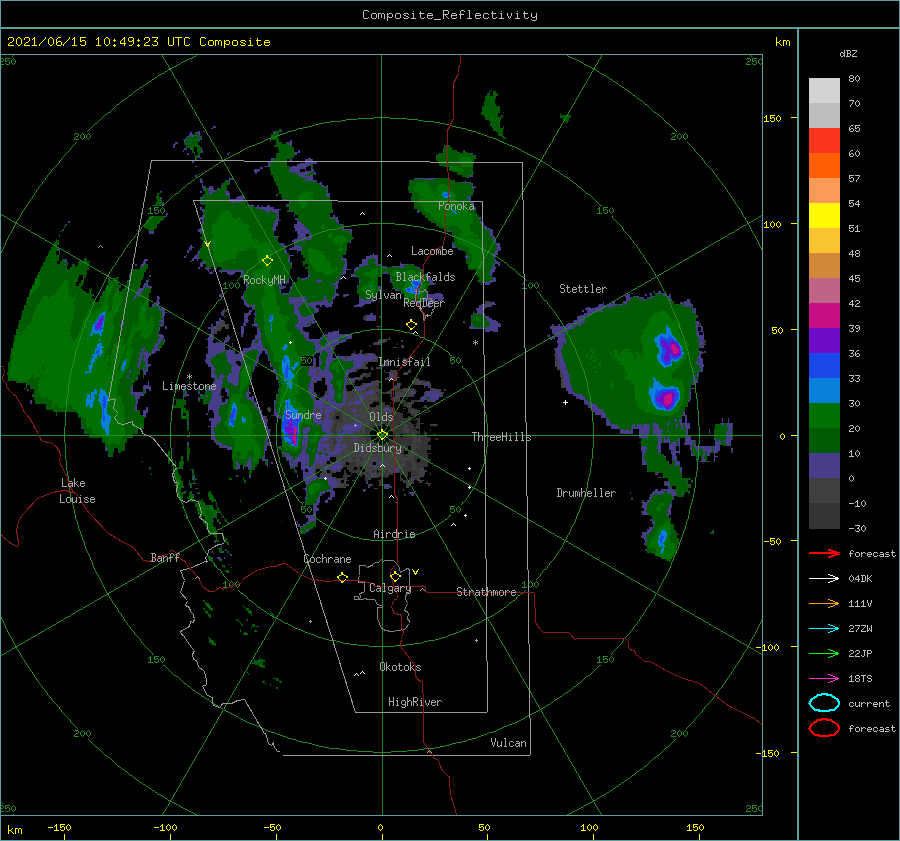900x841 pixels.
Task: Click the Innisfail town label
Action: (x=404, y=362)
